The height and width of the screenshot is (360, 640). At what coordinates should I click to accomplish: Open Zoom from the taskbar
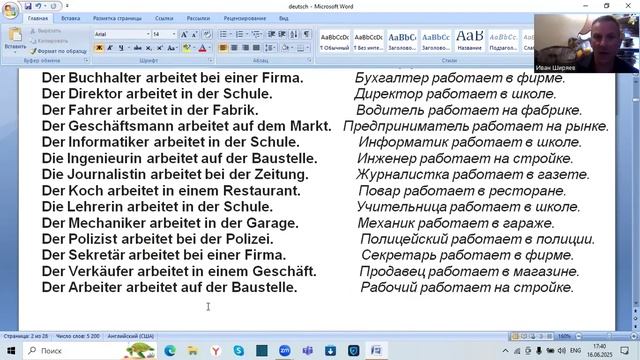[x=284, y=351]
